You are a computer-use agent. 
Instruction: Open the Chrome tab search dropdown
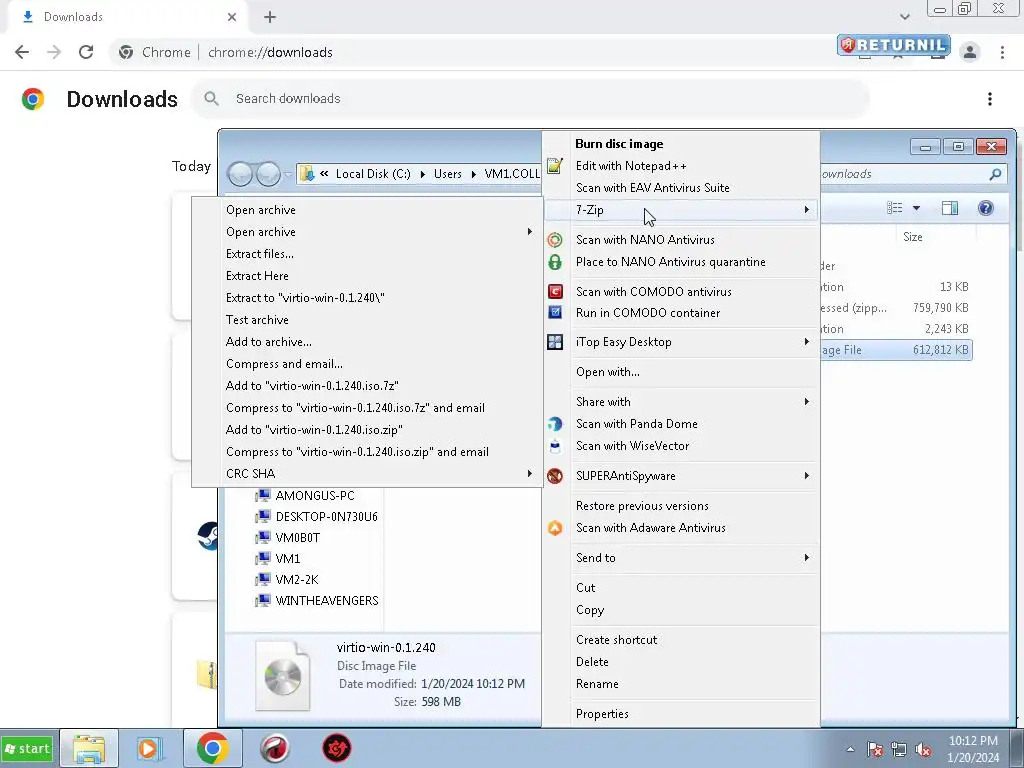point(904,17)
